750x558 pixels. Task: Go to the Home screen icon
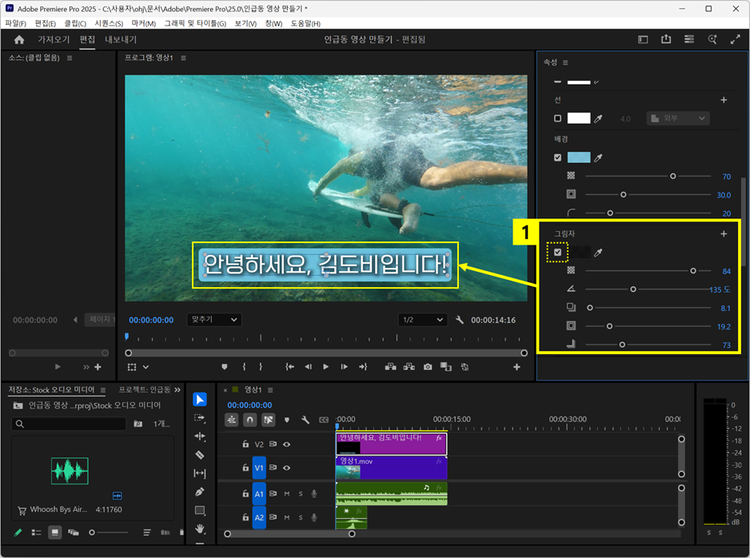coord(19,40)
